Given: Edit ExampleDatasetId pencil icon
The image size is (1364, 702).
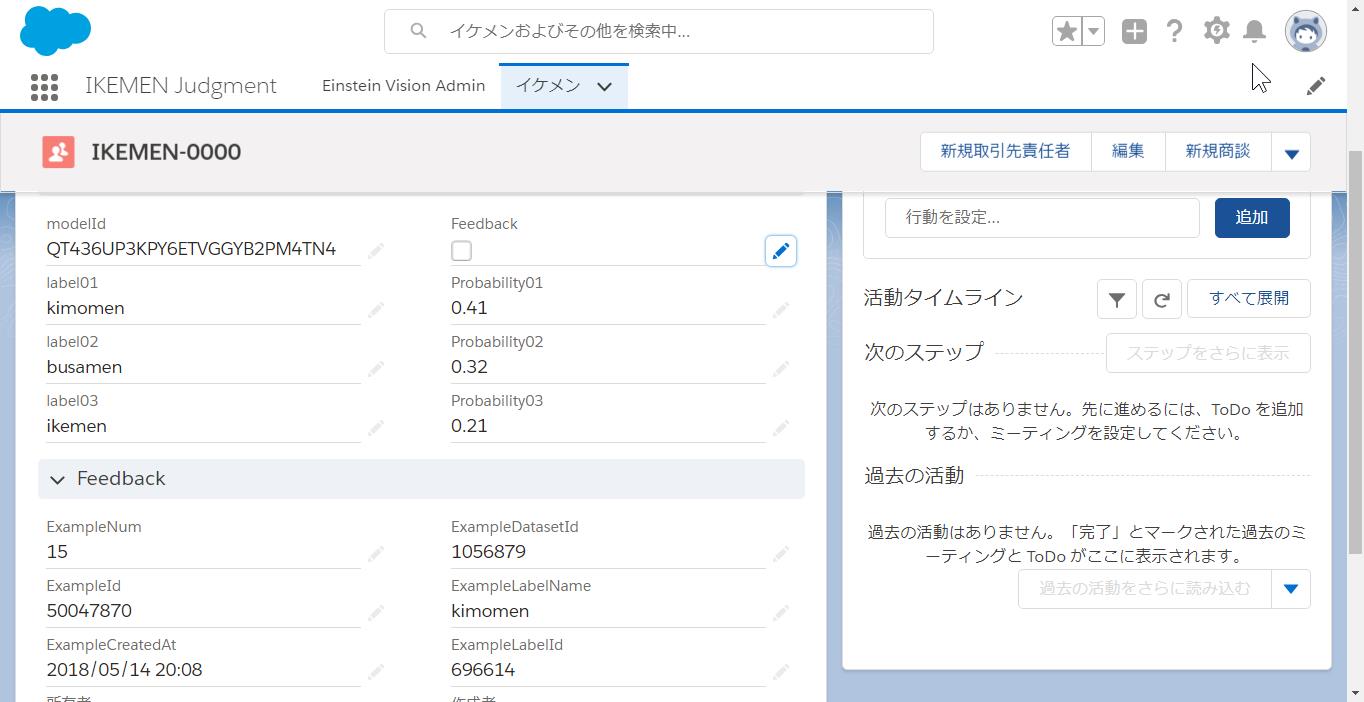Looking at the screenshot, I should point(780,553).
